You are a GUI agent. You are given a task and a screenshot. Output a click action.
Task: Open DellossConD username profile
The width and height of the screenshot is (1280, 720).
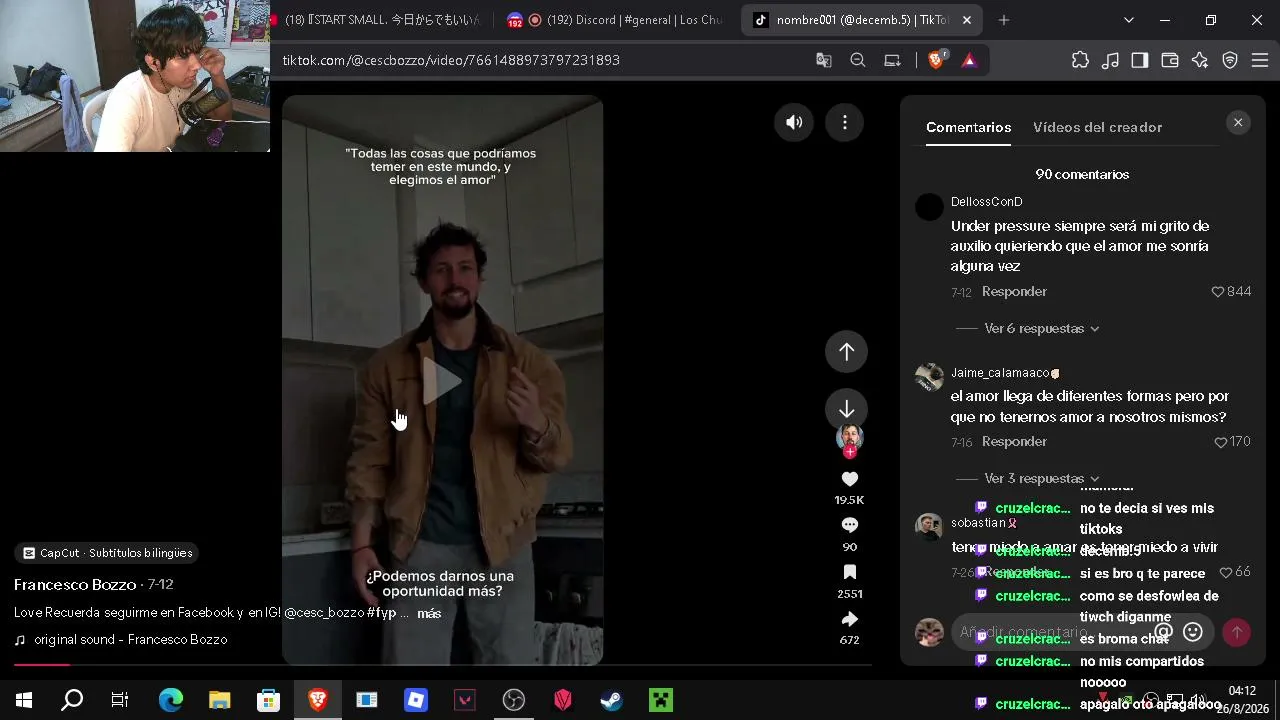tap(986, 202)
